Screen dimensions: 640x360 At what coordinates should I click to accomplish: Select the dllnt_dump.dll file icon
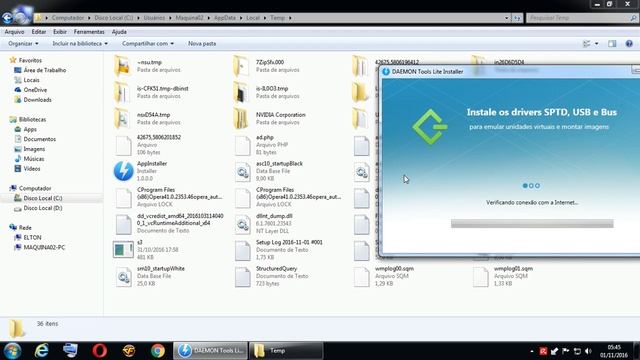click(x=242, y=224)
